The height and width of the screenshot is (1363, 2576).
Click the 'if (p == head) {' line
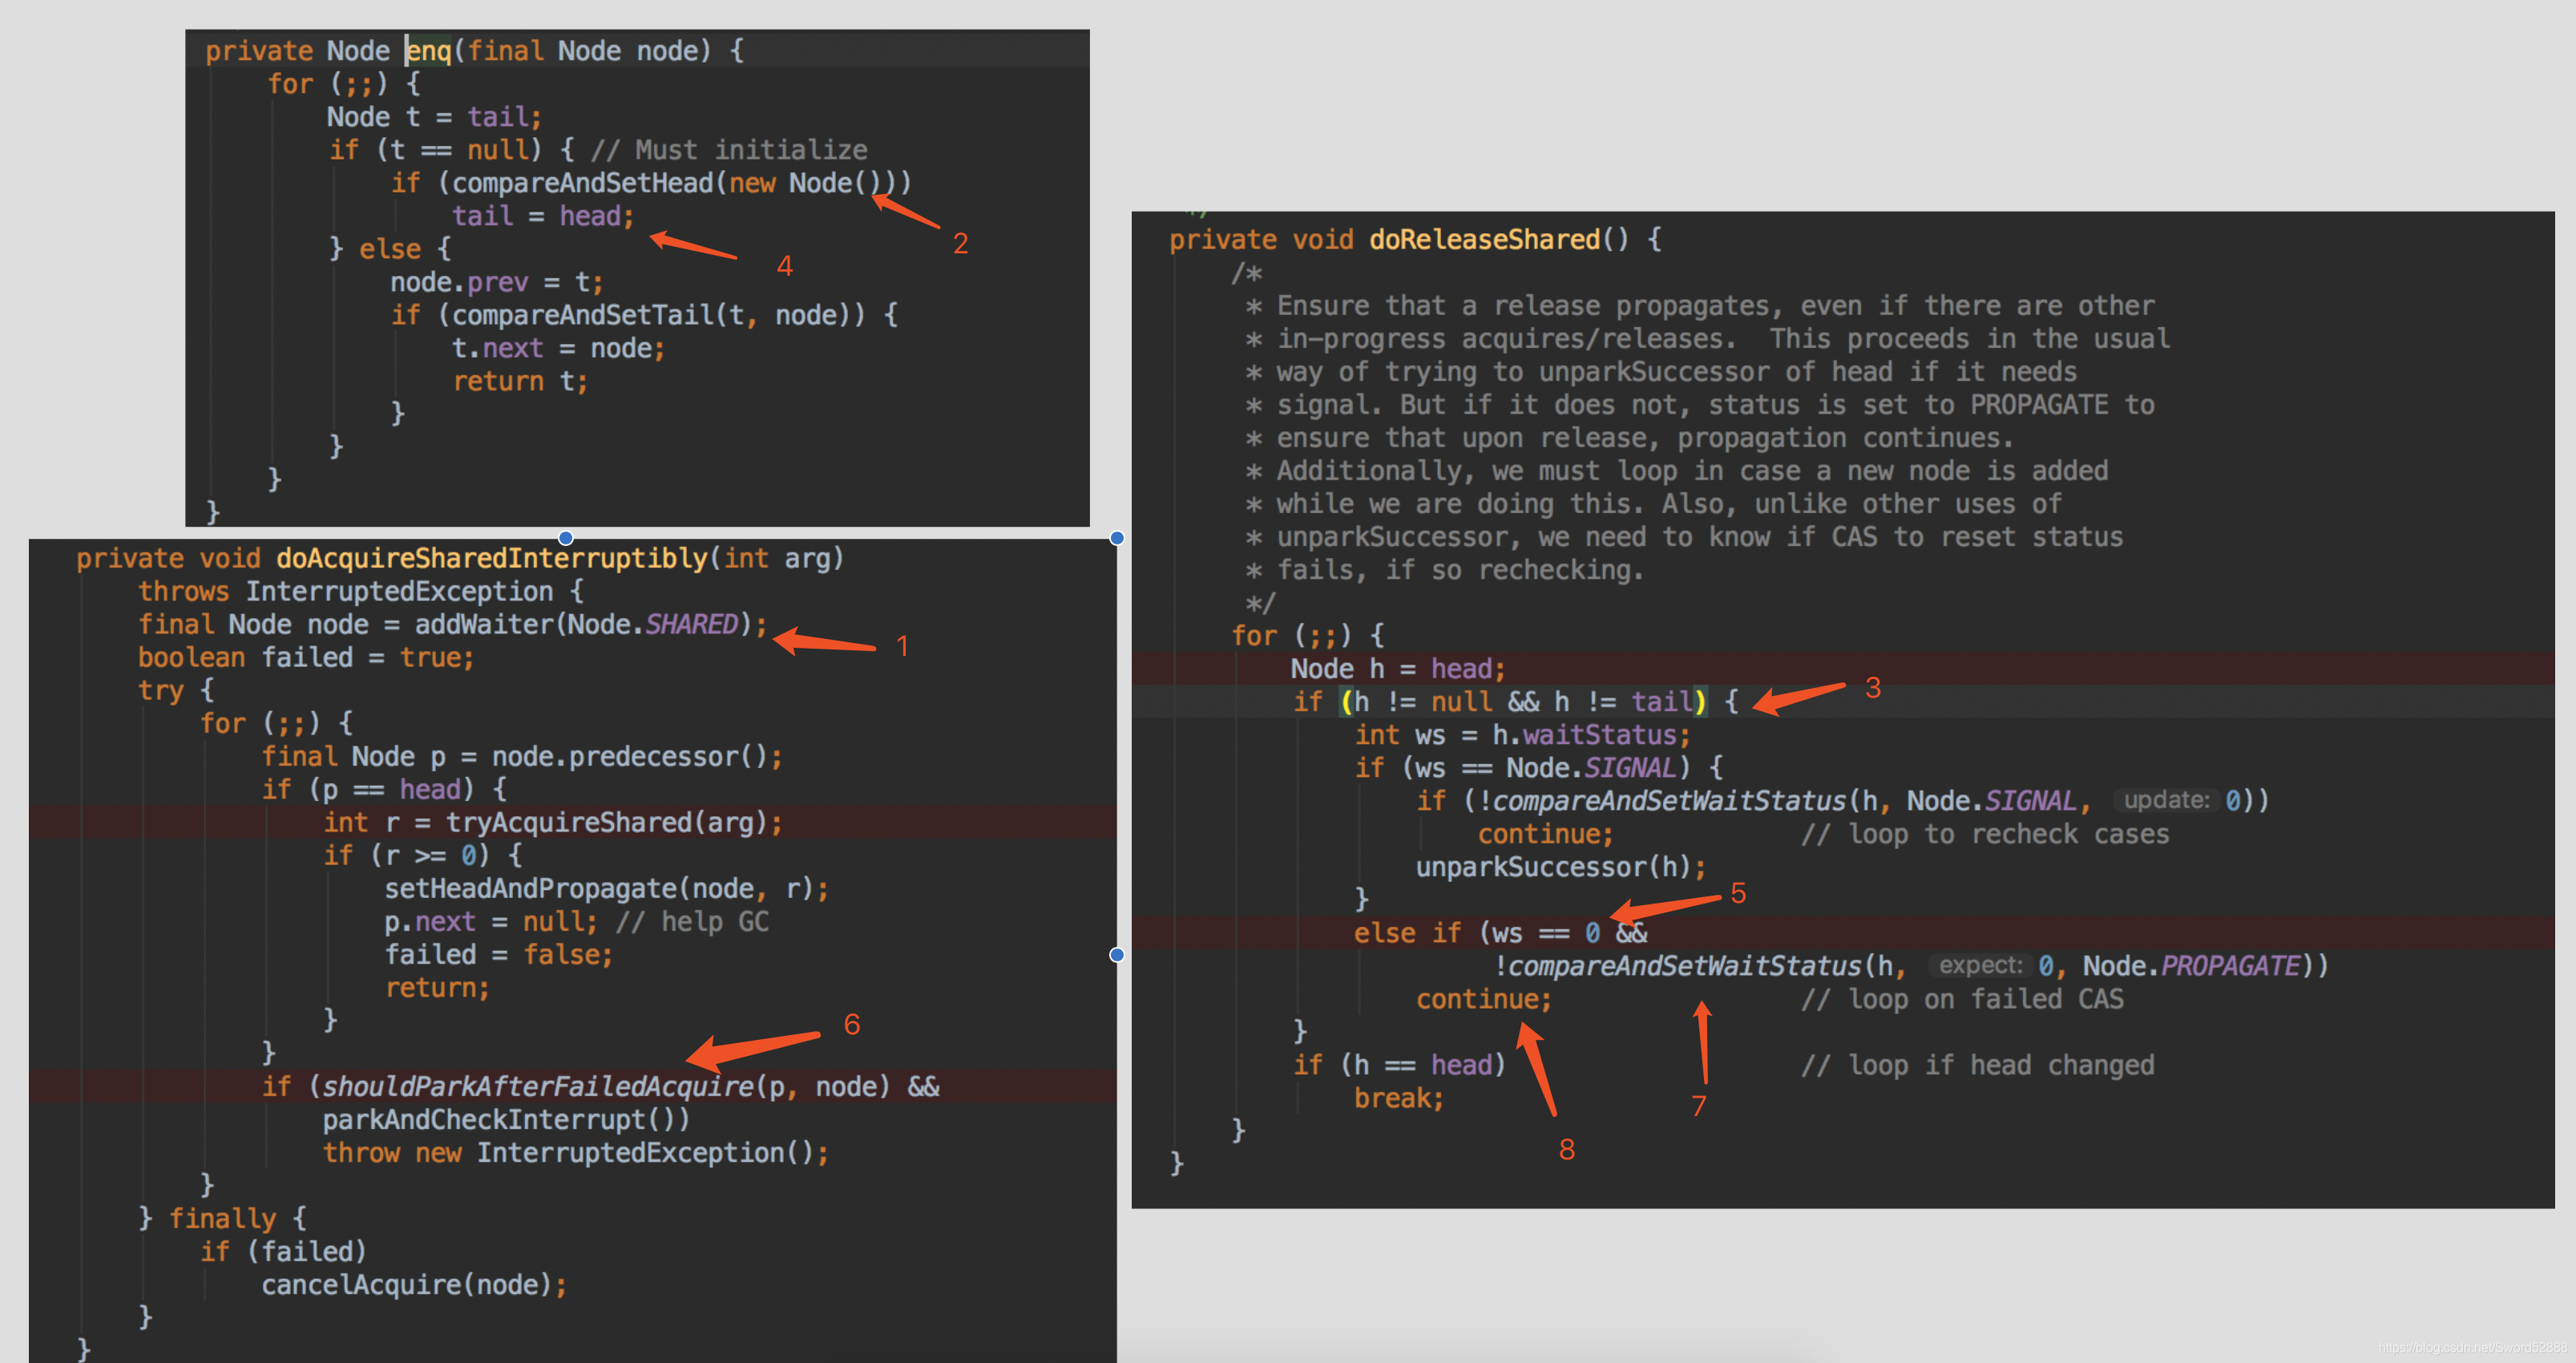click(384, 789)
